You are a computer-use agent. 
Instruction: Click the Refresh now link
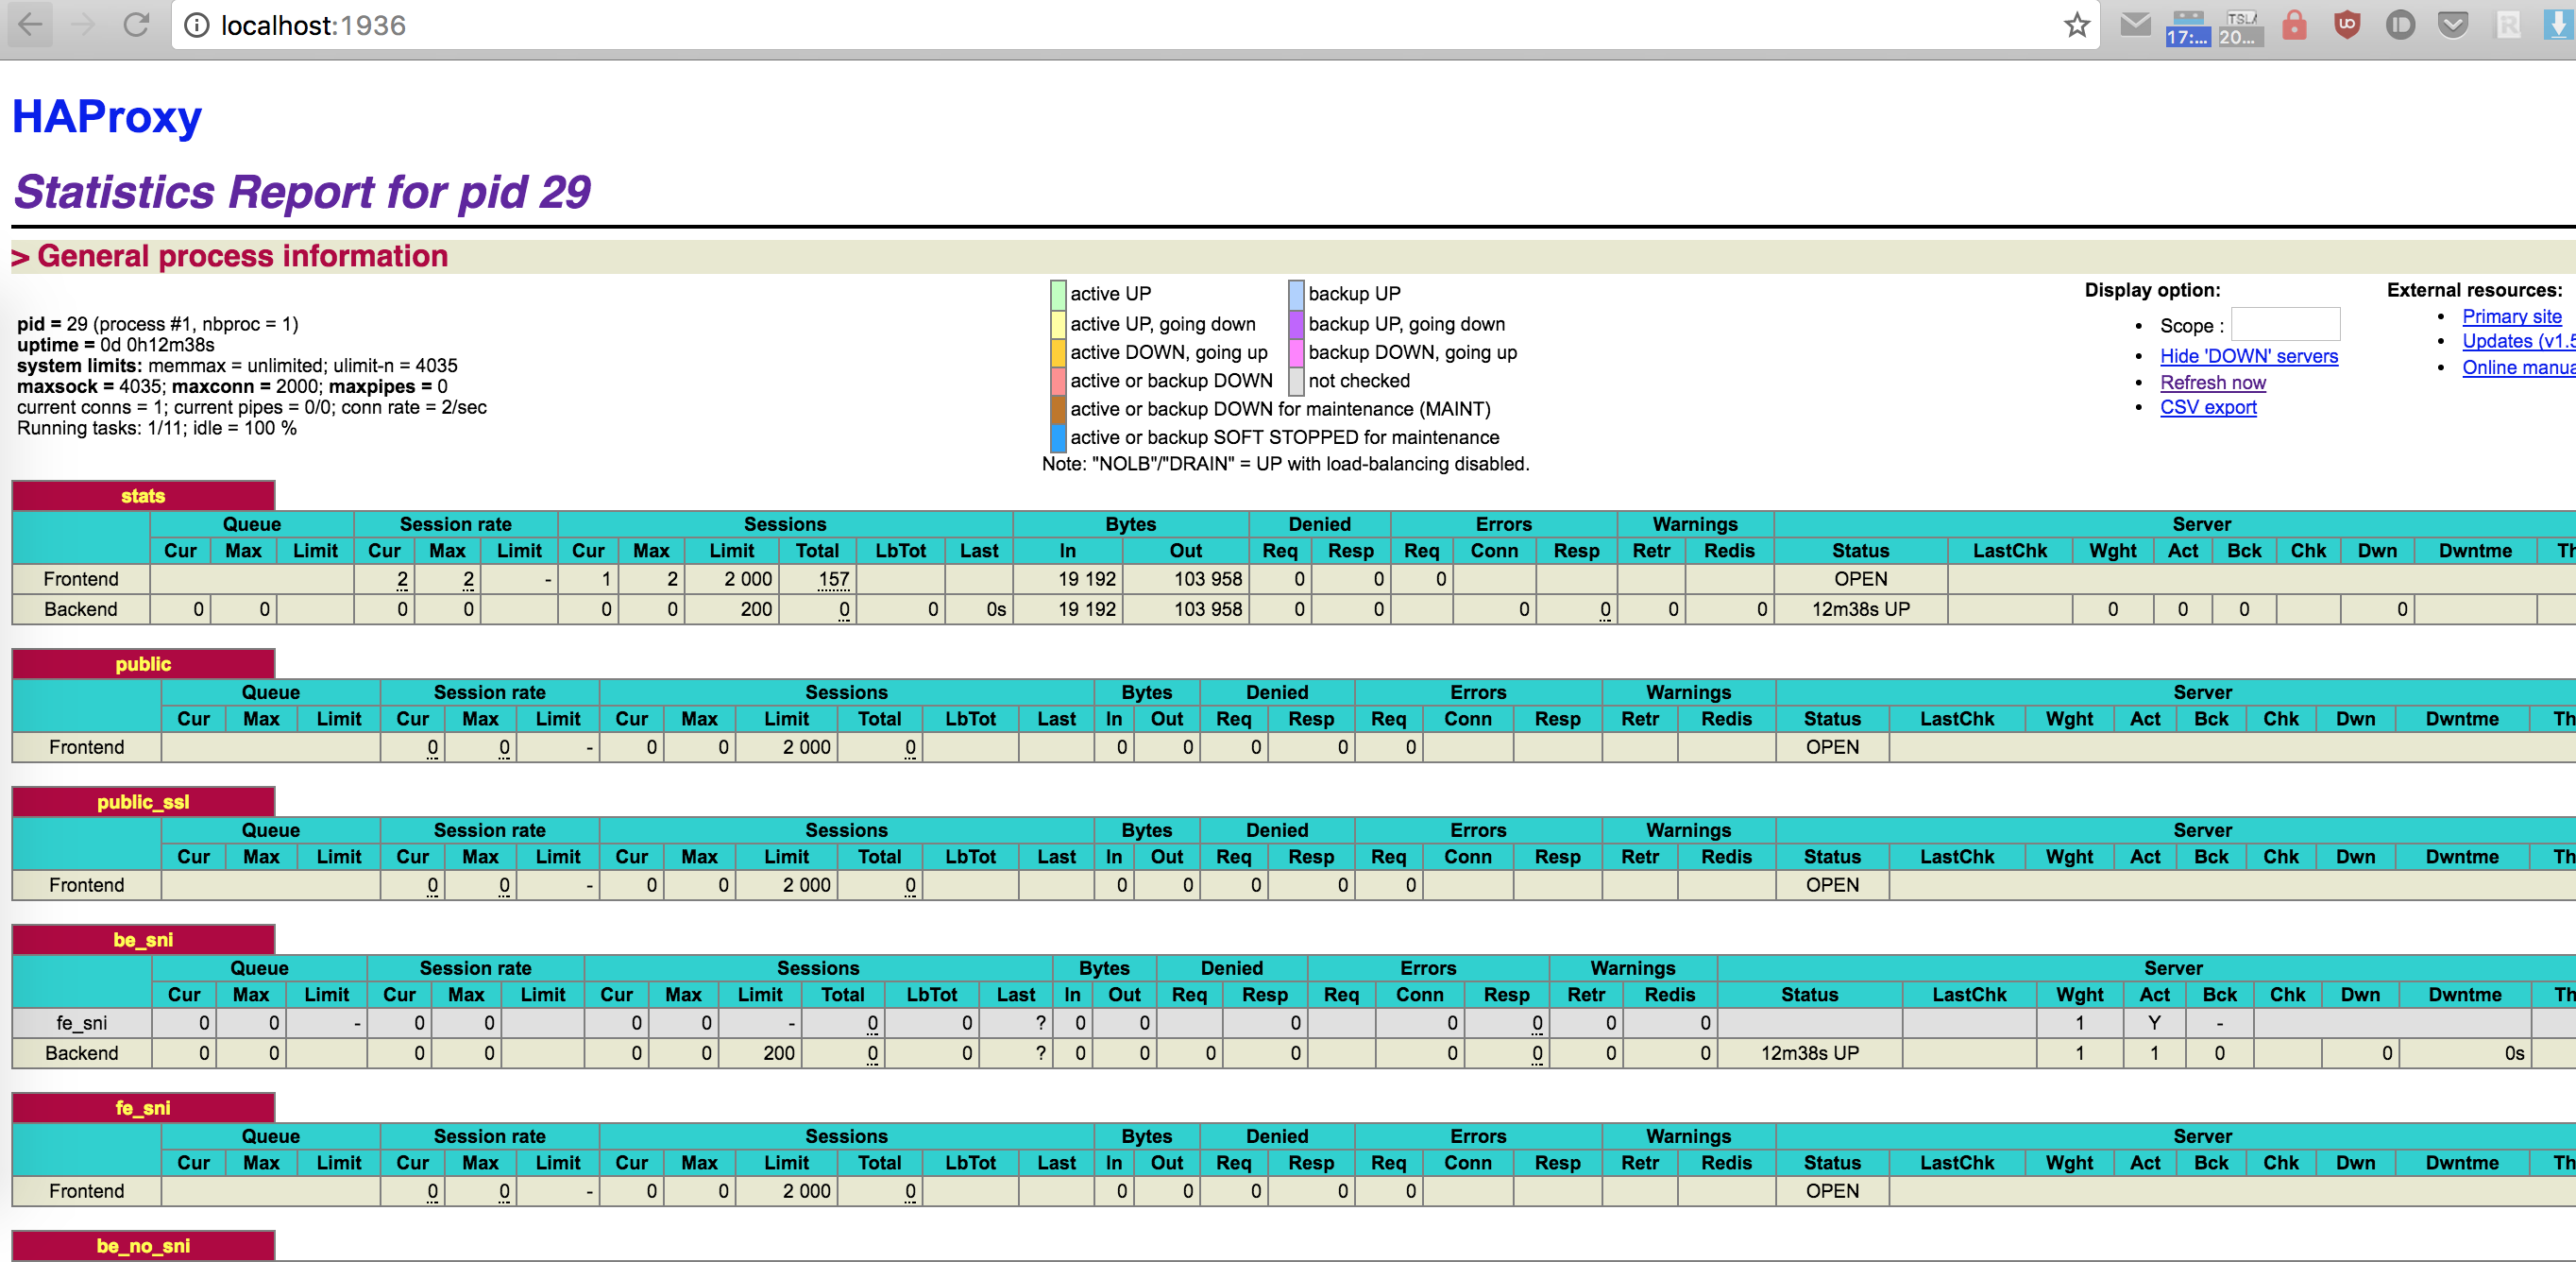coord(2213,382)
